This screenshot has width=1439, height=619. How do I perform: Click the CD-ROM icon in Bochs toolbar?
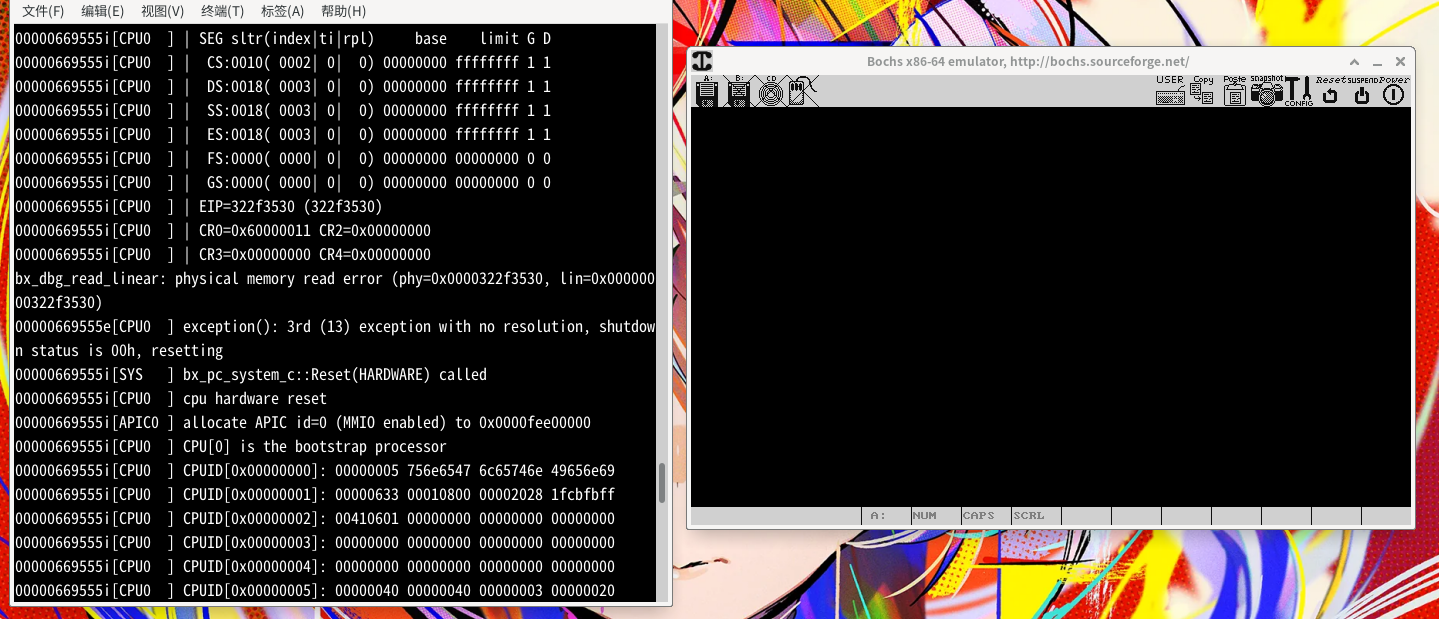pyautogui.click(x=770, y=91)
